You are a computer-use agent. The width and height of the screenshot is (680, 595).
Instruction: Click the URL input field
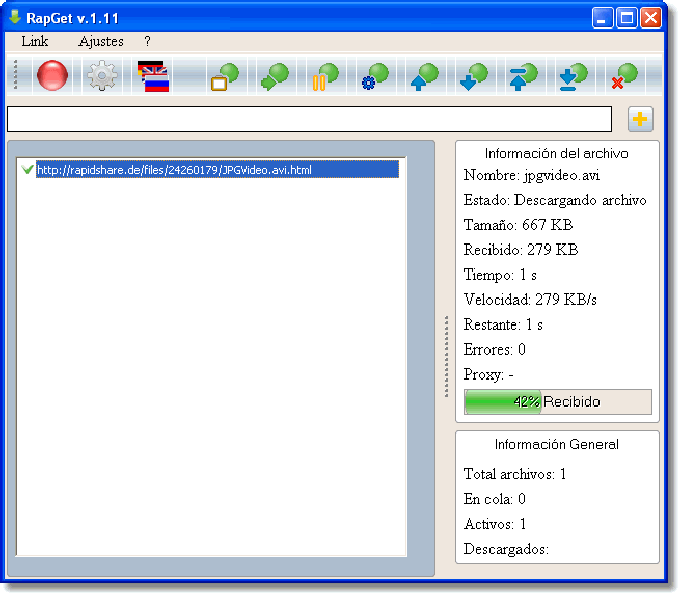tap(309, 119)
